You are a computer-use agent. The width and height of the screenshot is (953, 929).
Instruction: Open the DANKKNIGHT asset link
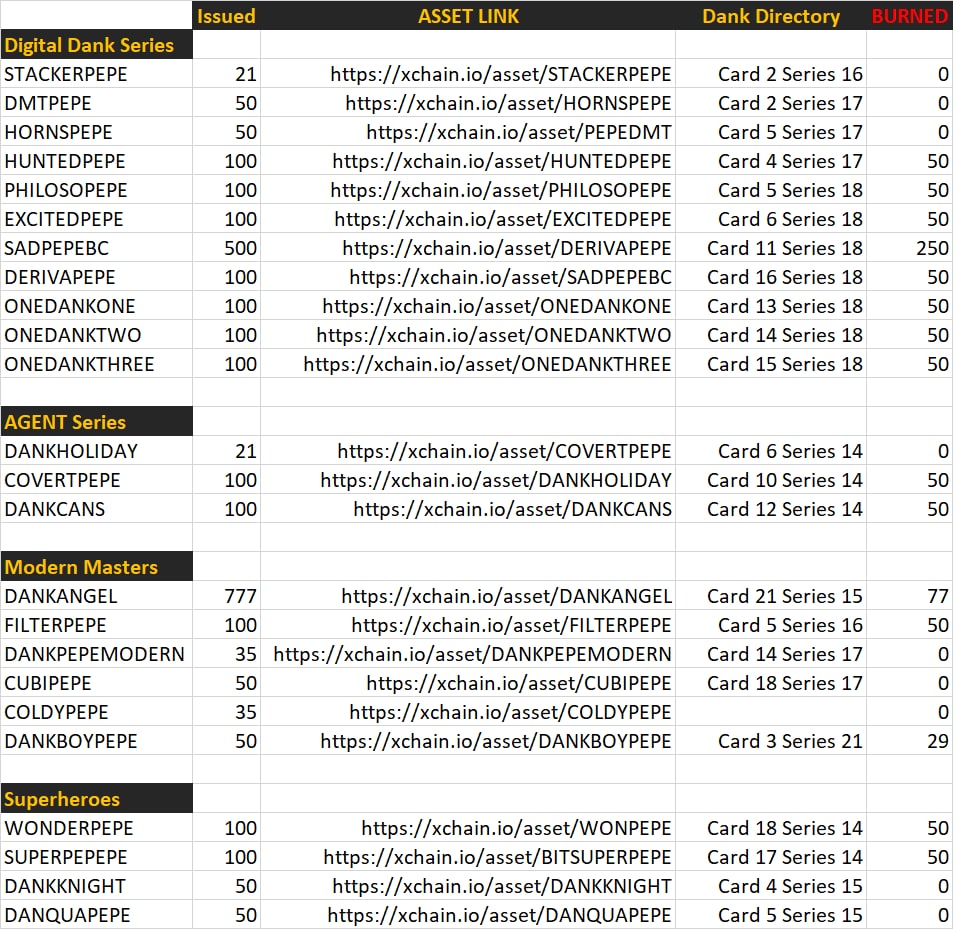[x=502, y=886]
